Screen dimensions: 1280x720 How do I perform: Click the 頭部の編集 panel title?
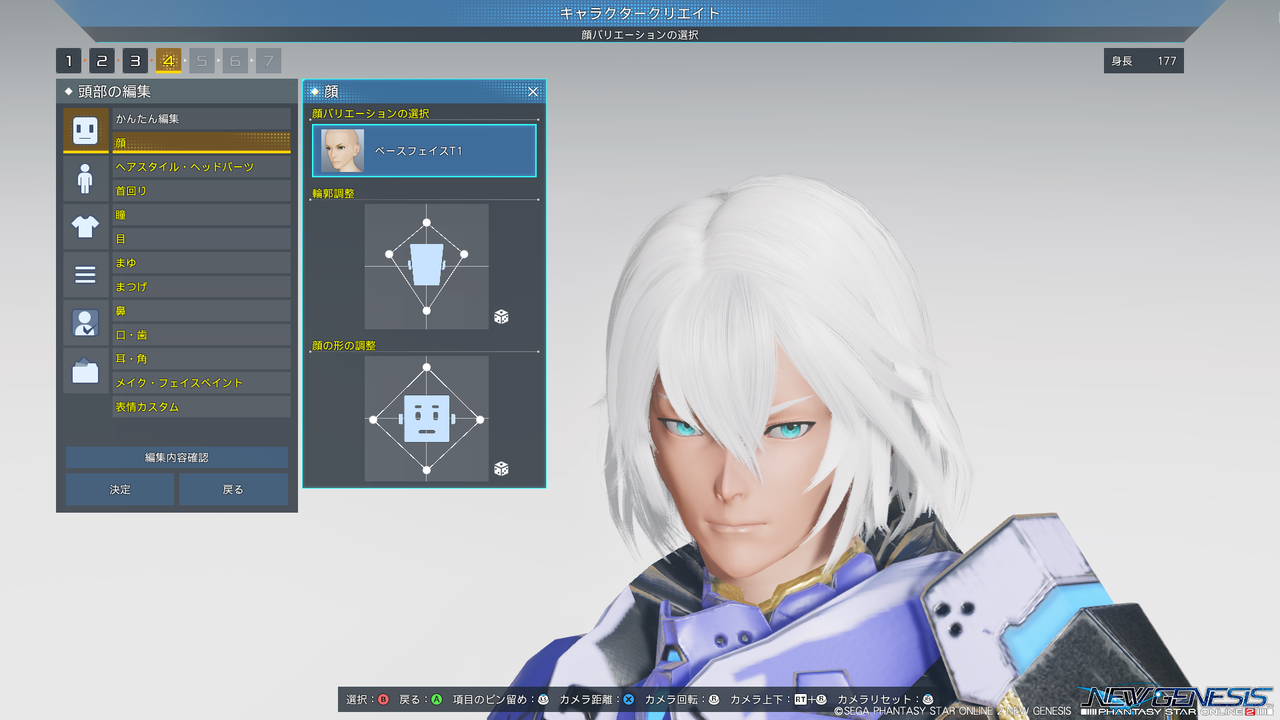[114, 91]
